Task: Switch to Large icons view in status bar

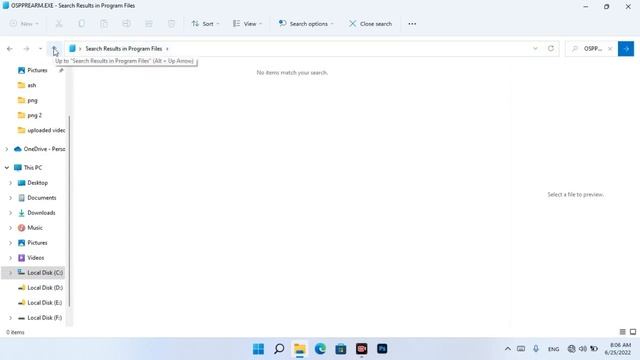Action: tap(633, 332)
